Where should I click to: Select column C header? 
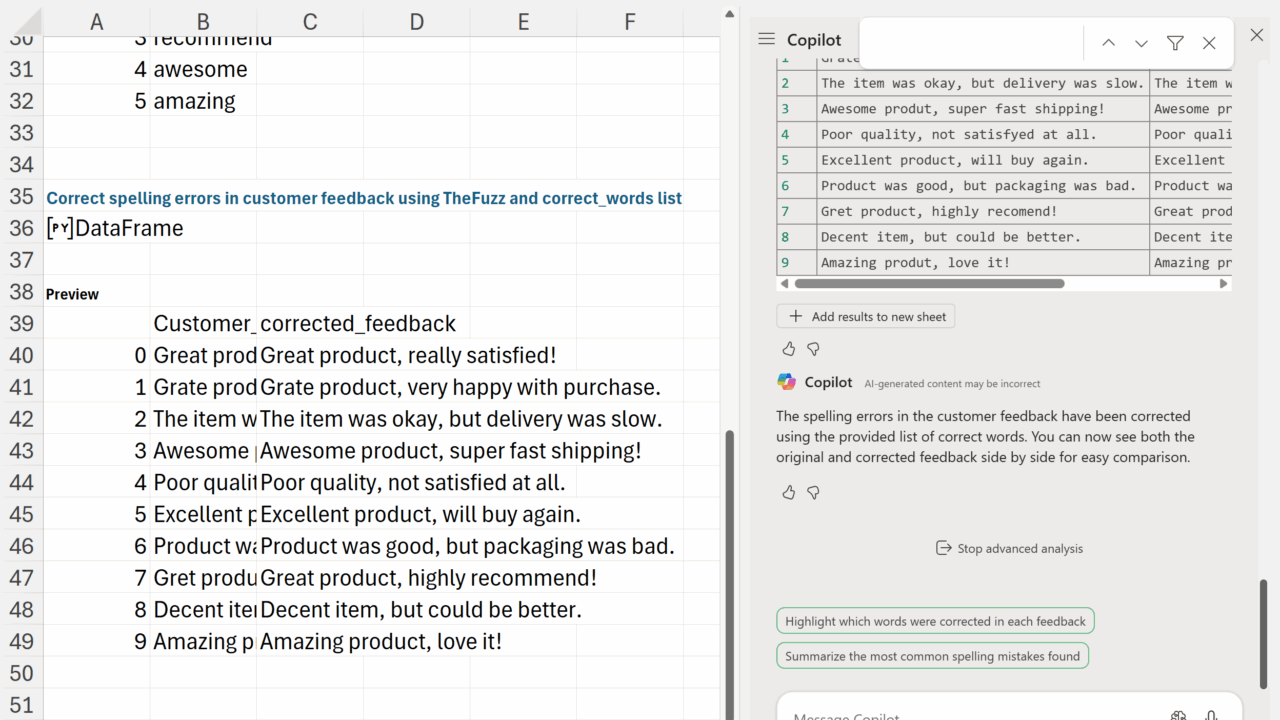tap(310, 21)
